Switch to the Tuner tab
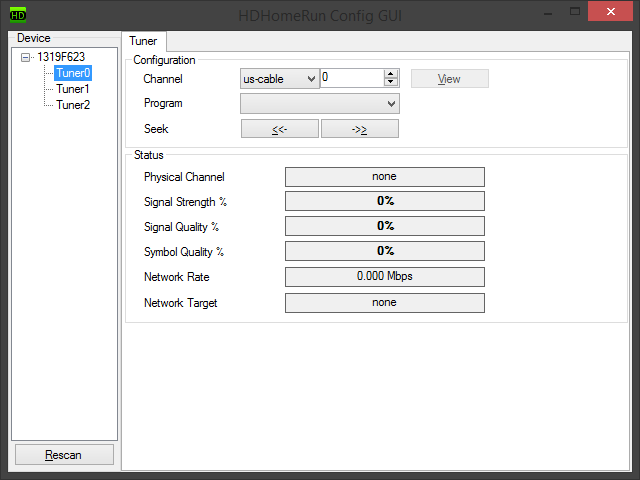 (143, 41)
